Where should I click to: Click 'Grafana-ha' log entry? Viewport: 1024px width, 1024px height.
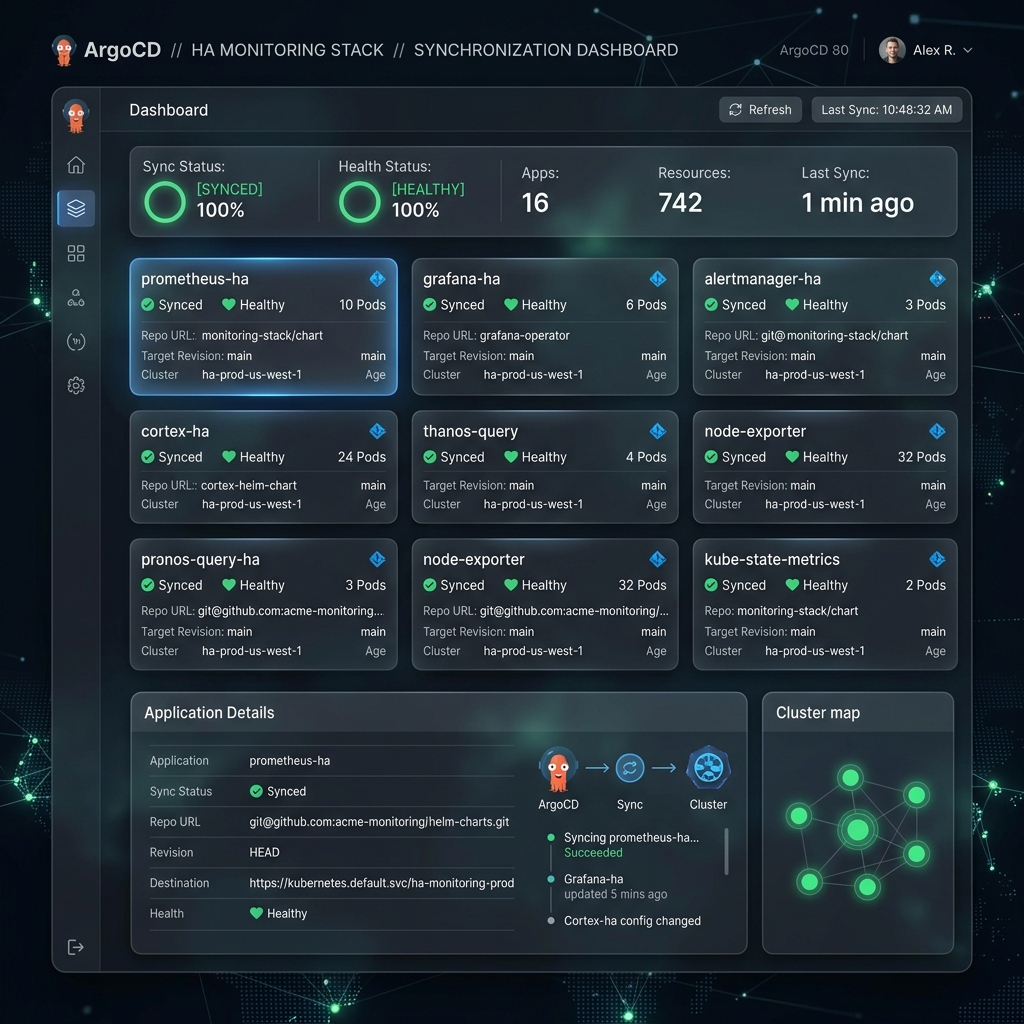(594, 879)
